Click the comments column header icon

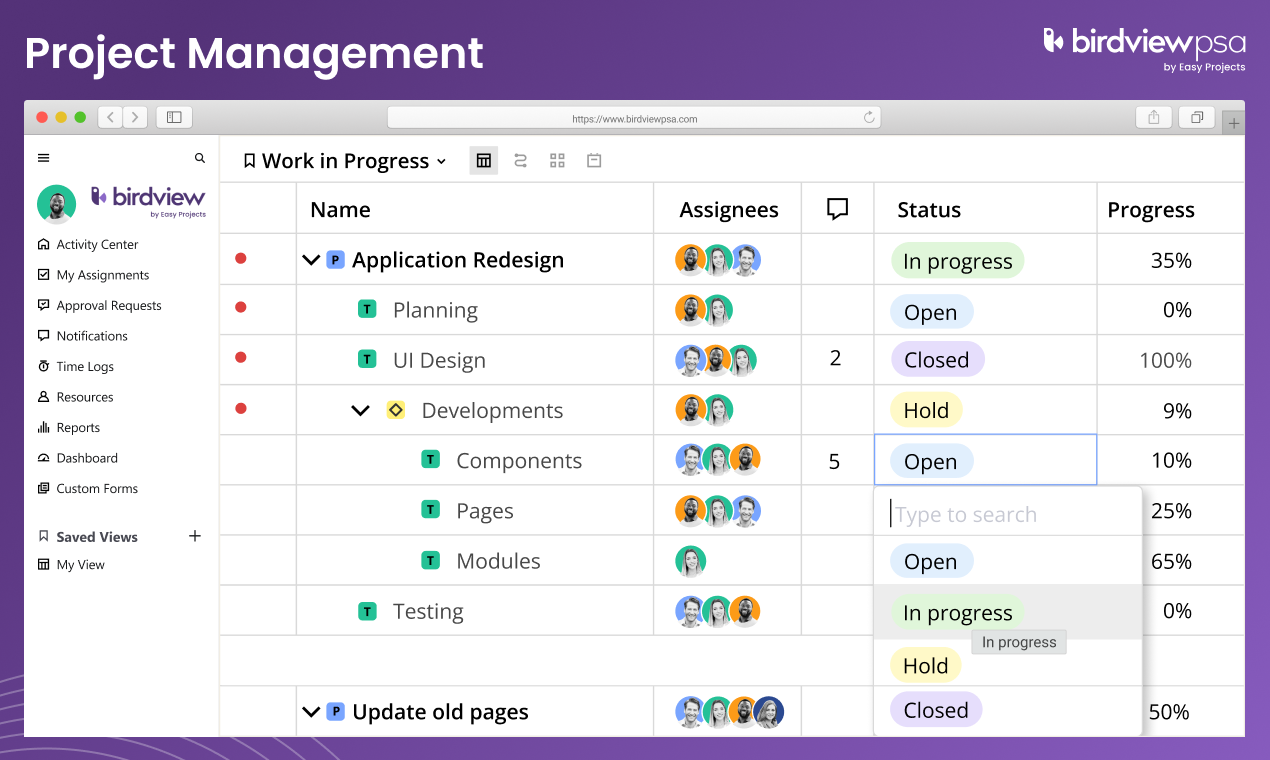click(x=837, y=209)
